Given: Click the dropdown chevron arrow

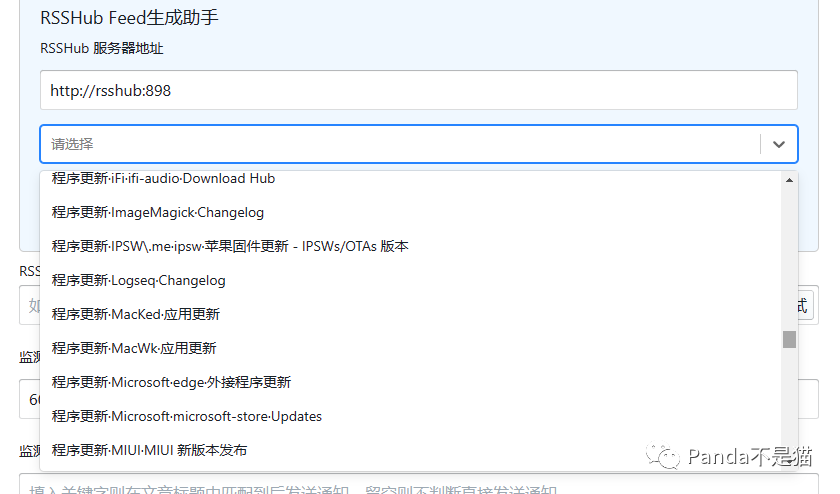Looking at the screenshot, I should [778, 144].
